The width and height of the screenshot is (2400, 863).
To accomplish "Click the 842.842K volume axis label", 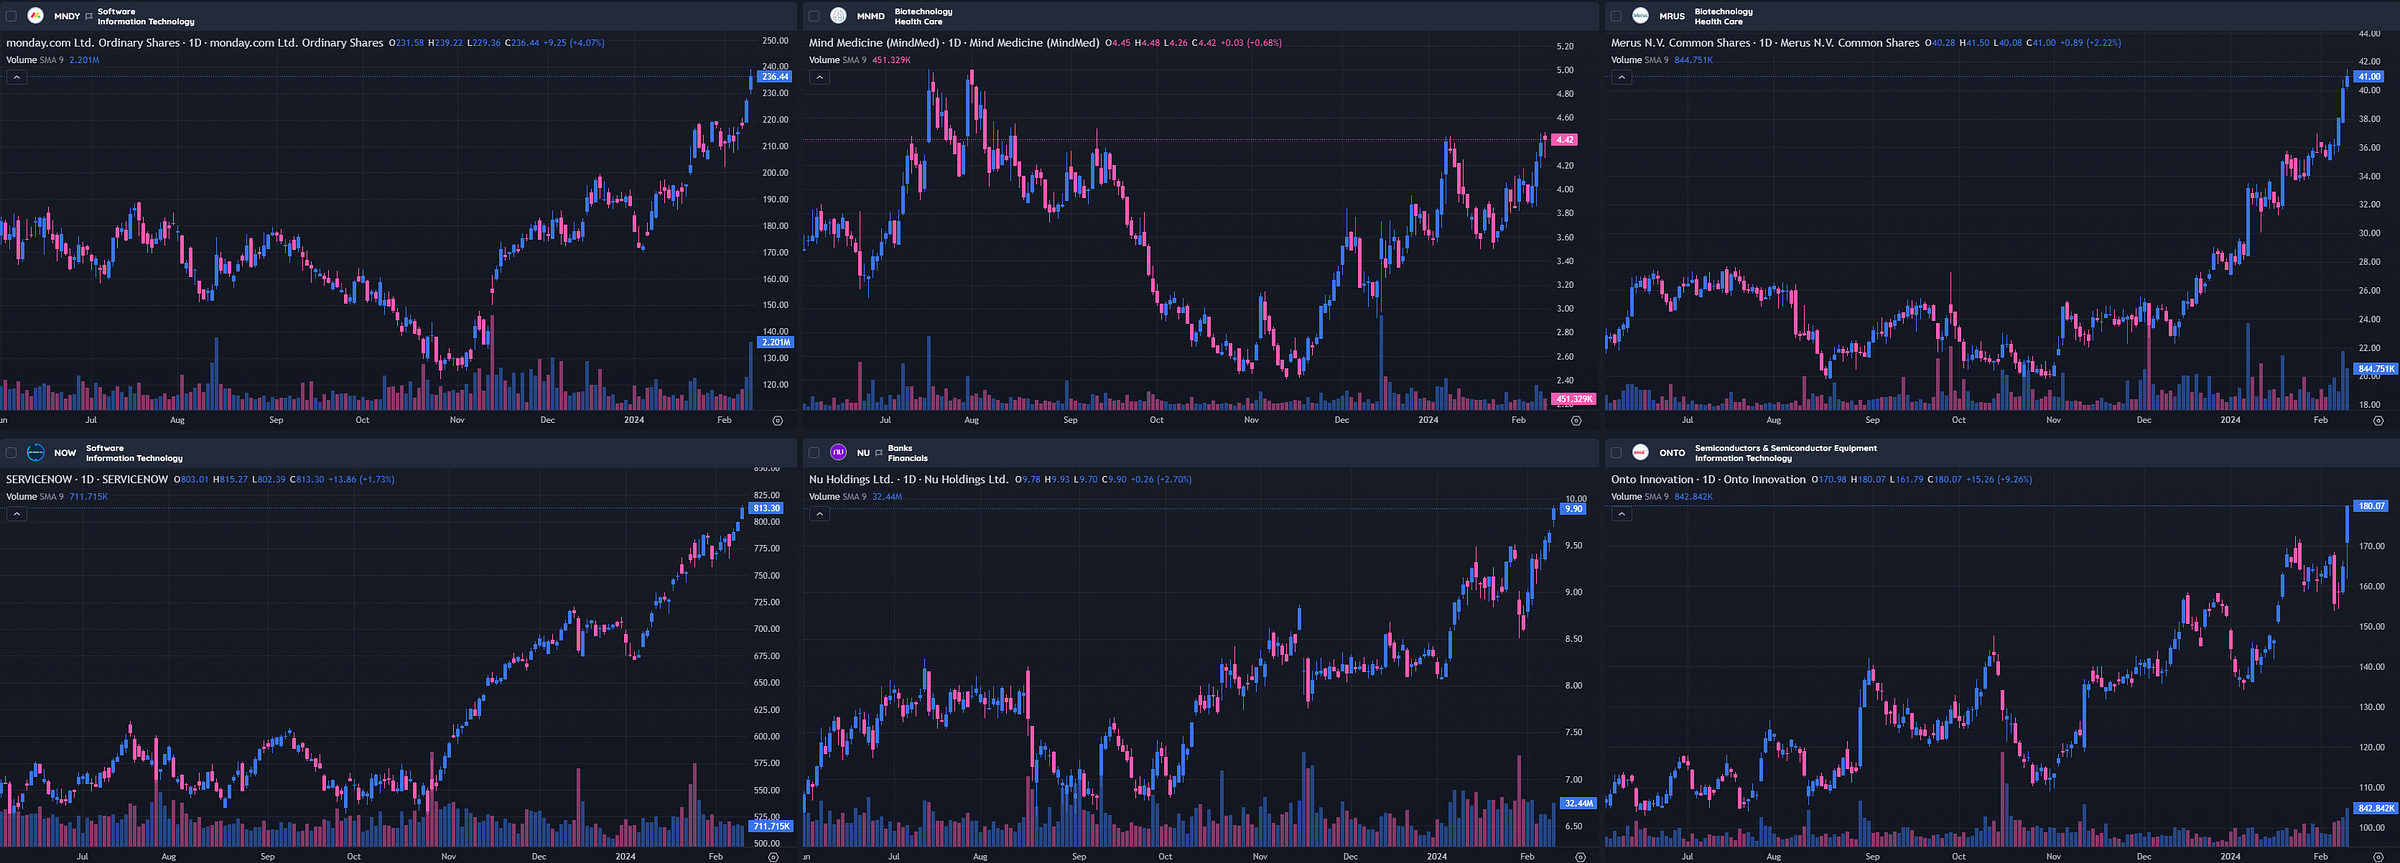I will point(2376,808).
